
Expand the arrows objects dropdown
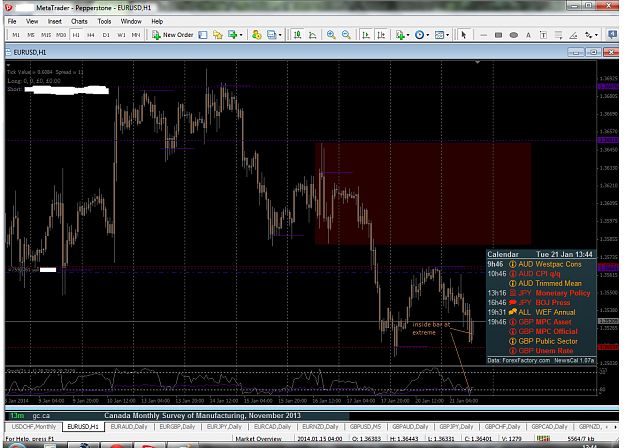[596, 35]
